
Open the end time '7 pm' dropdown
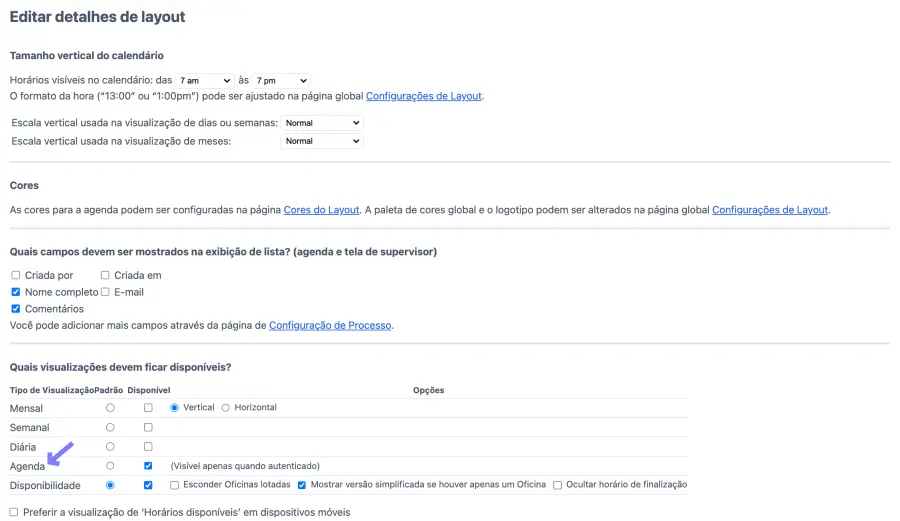click(280, 80)
